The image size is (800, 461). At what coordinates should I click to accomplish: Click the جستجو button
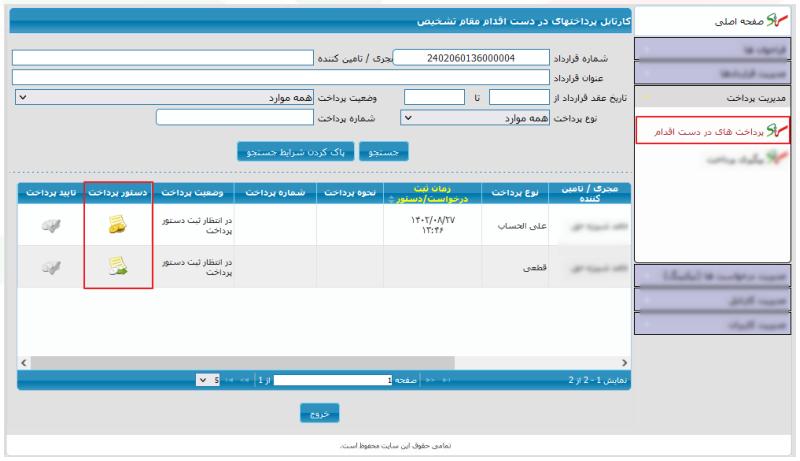click(384, 152)
